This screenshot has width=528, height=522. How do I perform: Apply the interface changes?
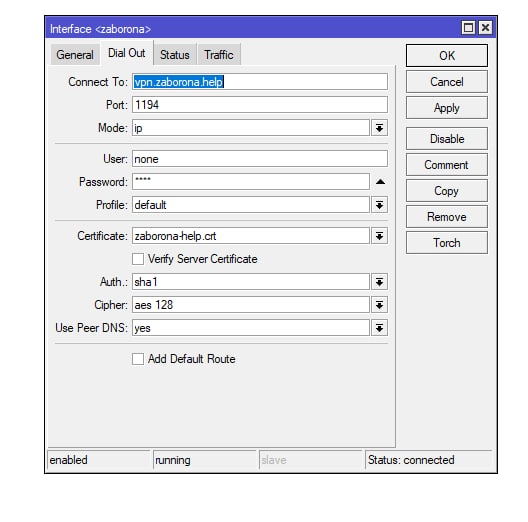[x=447, y=108]
